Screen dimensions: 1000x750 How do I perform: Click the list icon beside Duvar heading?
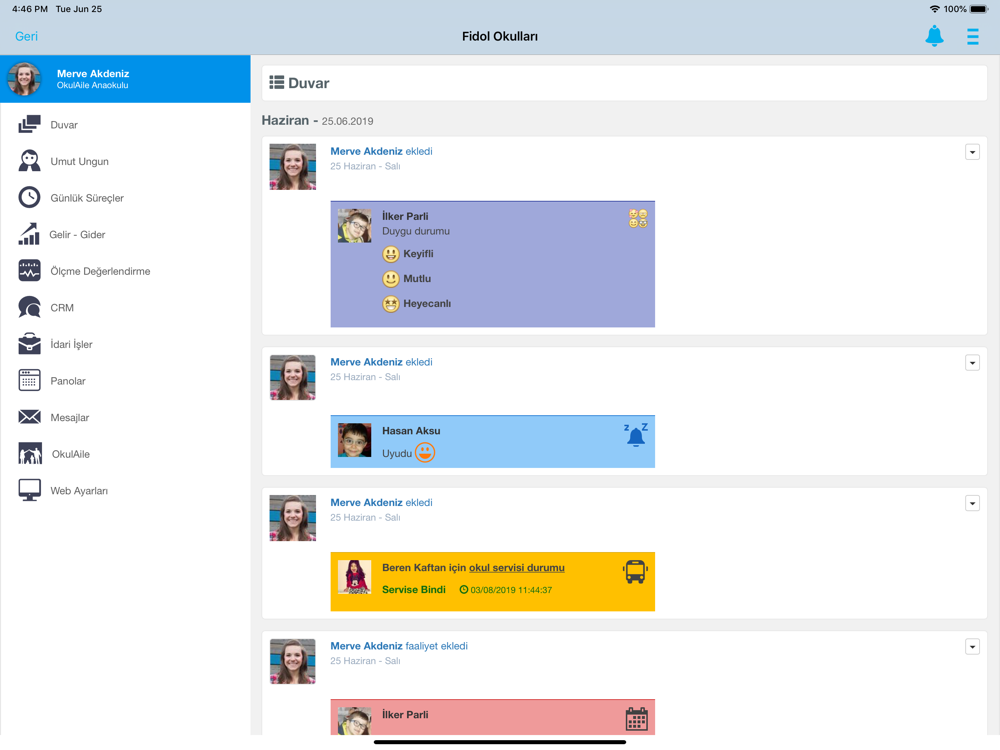[x=277, y=82]
